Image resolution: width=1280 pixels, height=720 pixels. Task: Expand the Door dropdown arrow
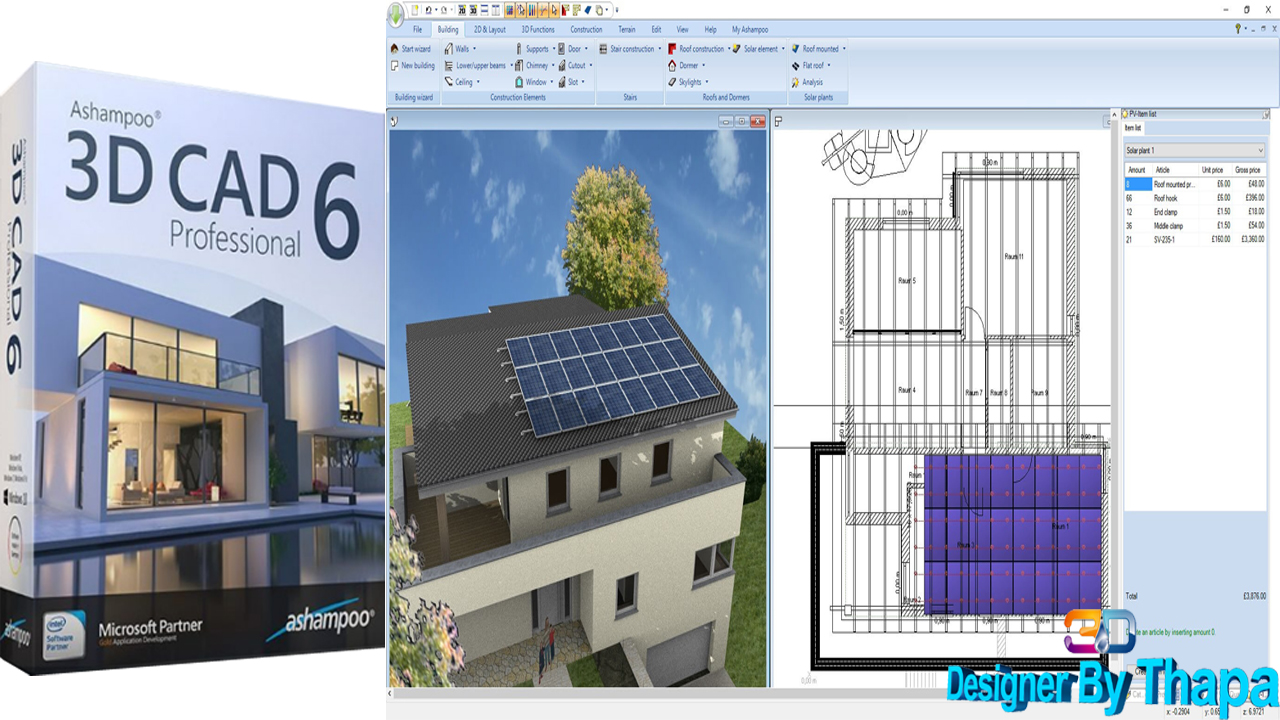(586, 49)
